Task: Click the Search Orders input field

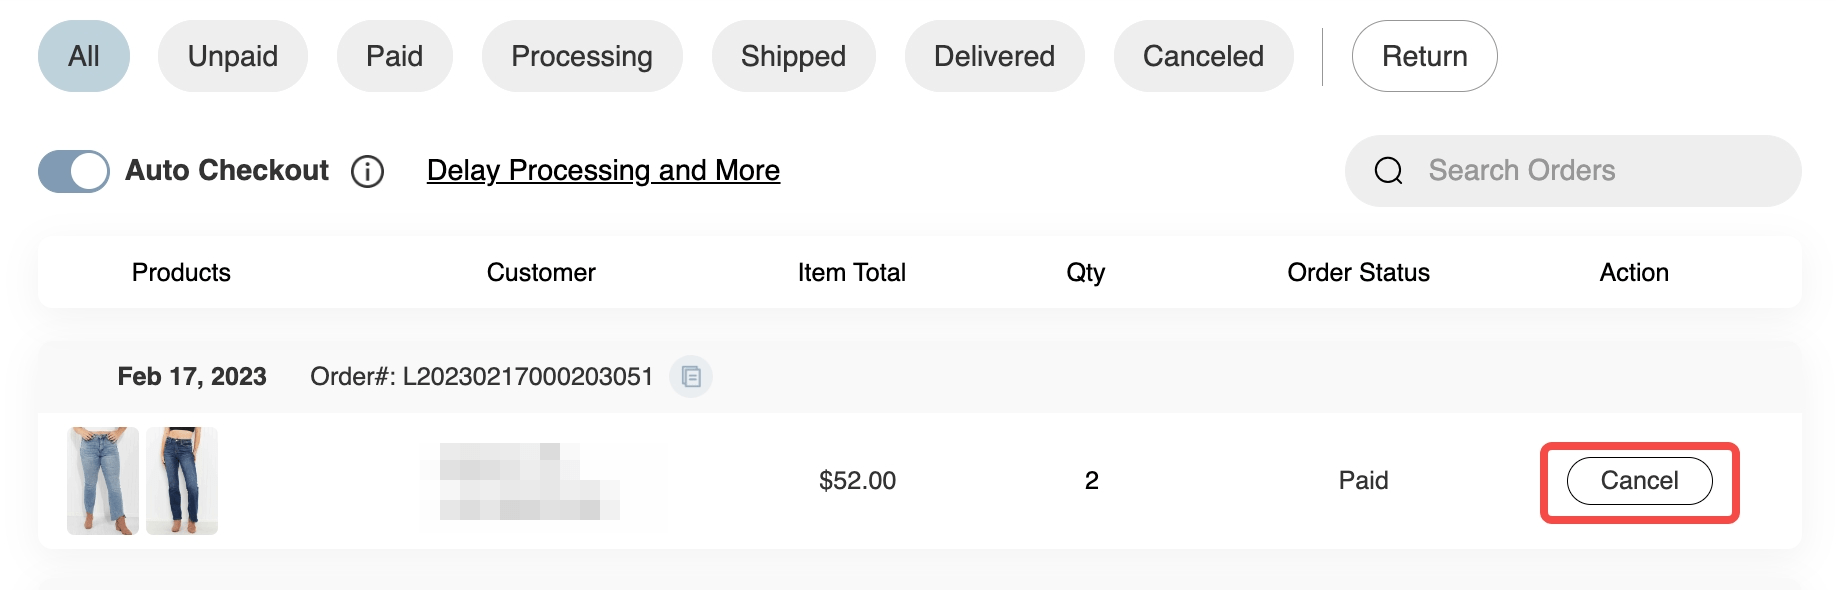Action: pyautogui.click(x=1550, y=170)
